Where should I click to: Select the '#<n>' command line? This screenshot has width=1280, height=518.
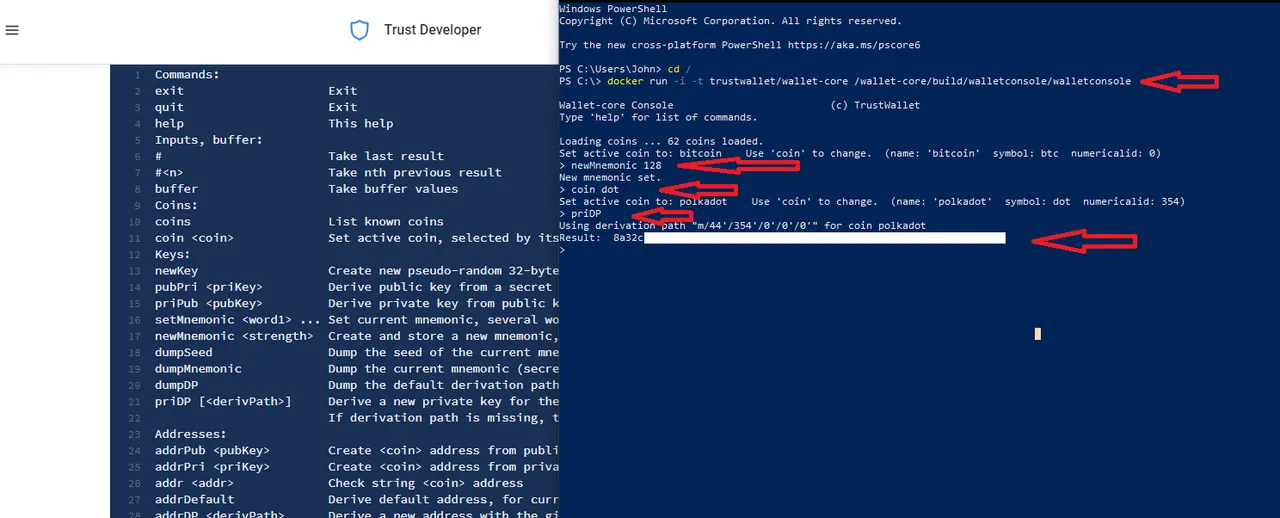169,172
